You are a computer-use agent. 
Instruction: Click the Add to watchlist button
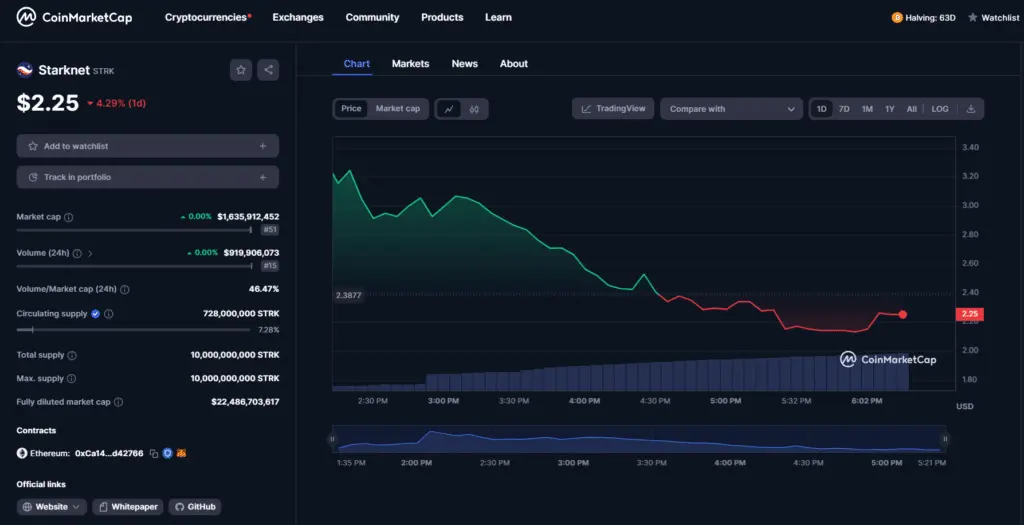tap(147, 146)
